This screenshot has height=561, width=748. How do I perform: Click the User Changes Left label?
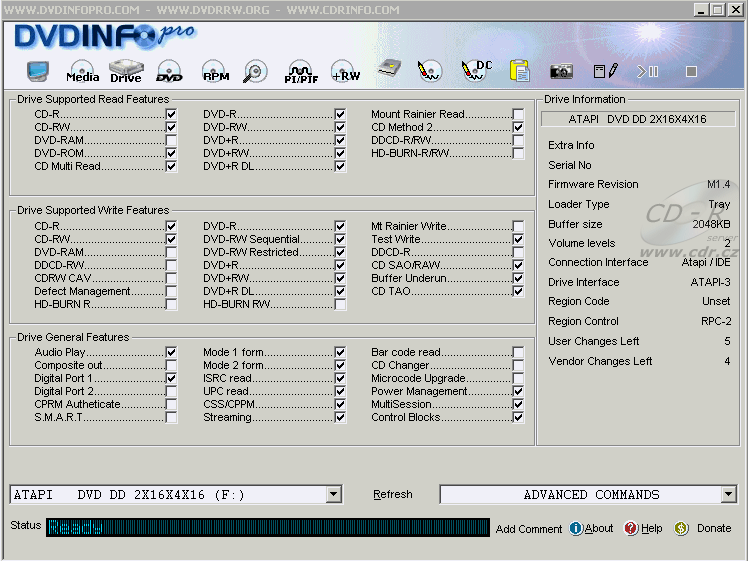click(593, 341)
